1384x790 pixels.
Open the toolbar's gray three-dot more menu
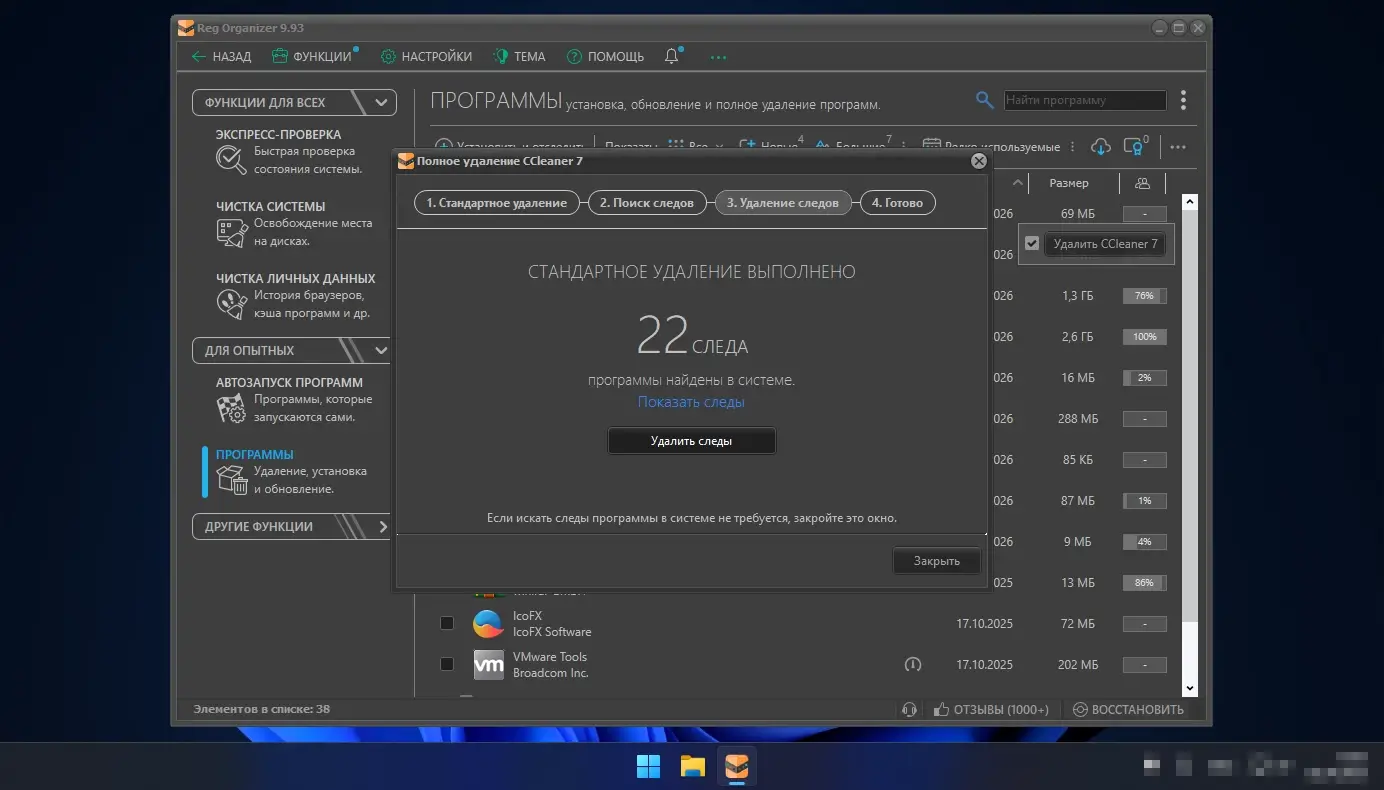1178,147
